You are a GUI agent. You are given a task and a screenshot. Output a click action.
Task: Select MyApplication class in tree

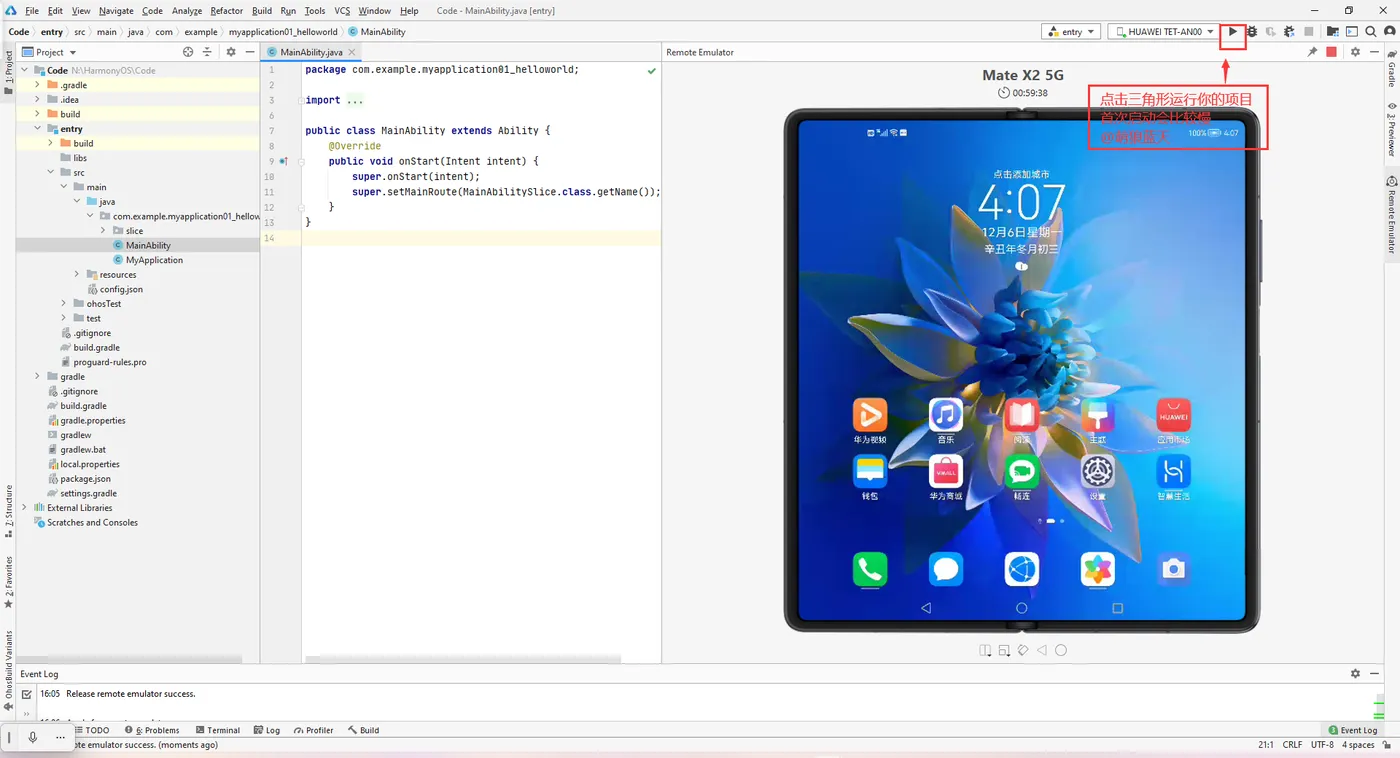148,260
